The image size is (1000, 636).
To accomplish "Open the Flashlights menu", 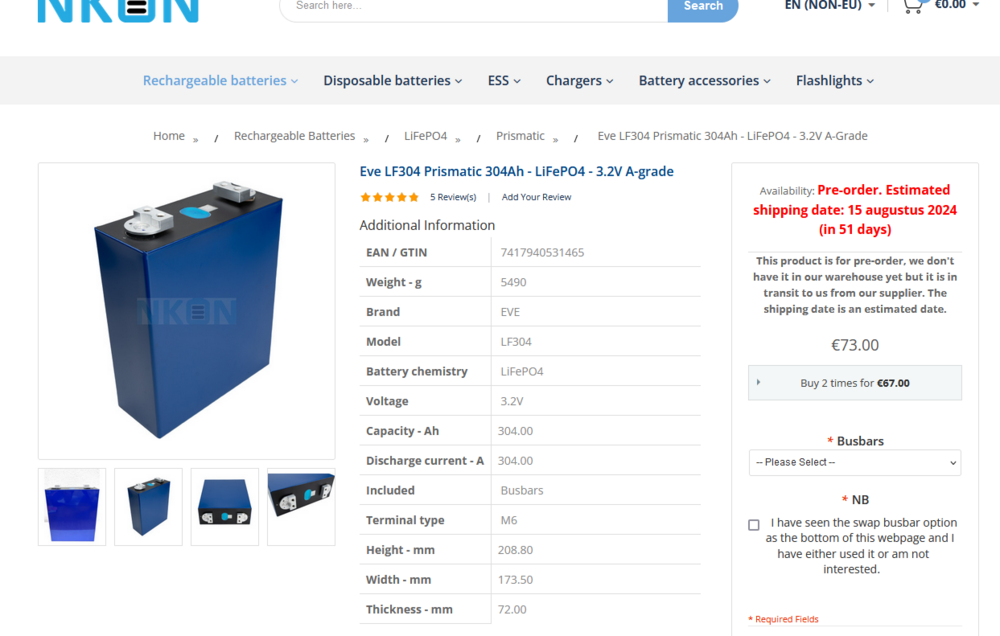I will pyautogui.click(x=834, y=81).
